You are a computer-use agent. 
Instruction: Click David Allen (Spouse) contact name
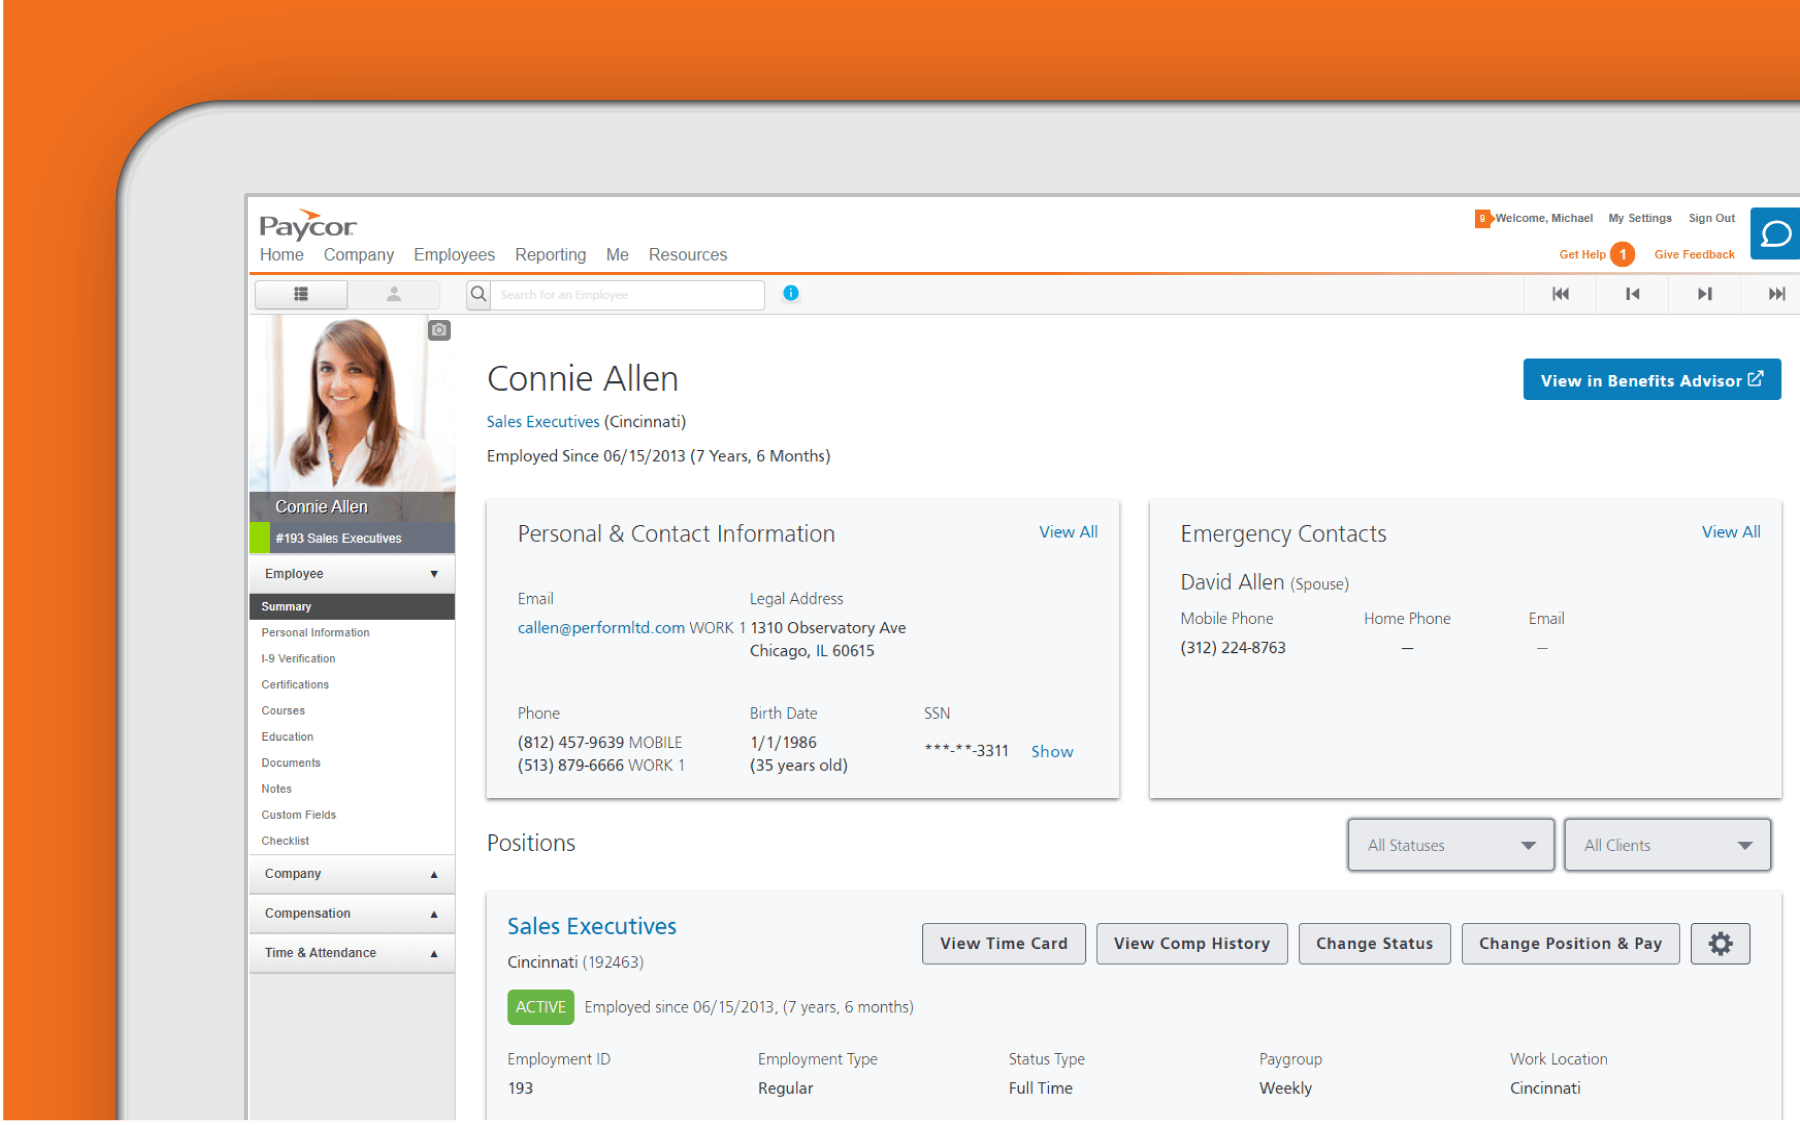1264,582
